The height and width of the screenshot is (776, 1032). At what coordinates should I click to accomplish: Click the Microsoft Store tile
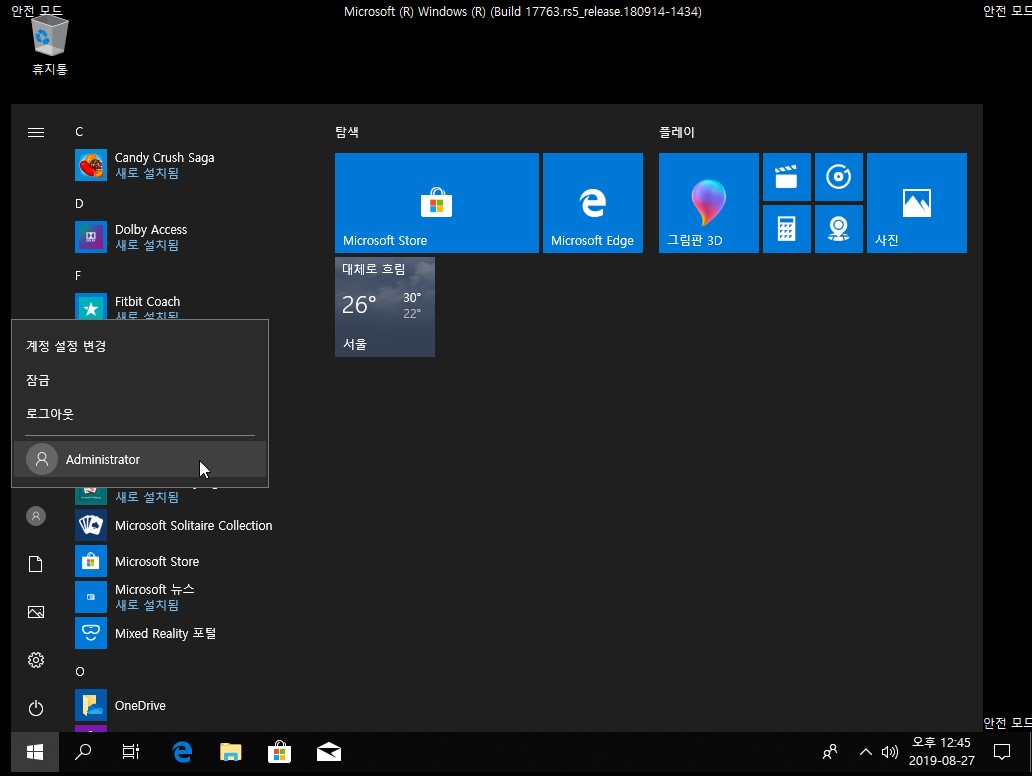click(436, 203)
